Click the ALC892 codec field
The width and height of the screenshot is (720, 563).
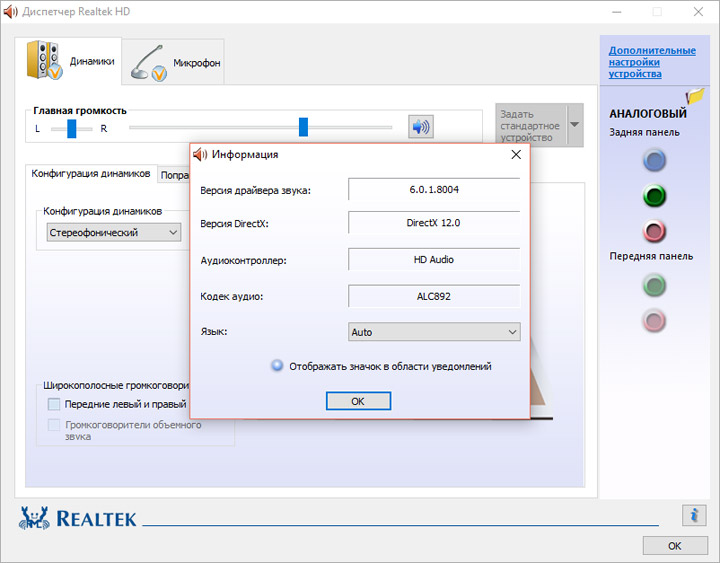[x=434, y=296]
